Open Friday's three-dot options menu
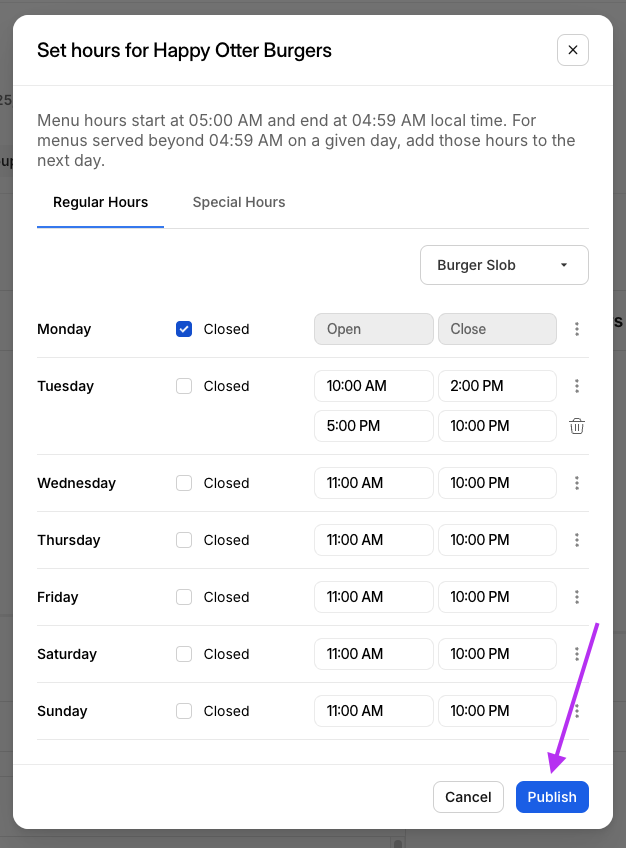Screen dimensions: 626x848 click(577, 597)
